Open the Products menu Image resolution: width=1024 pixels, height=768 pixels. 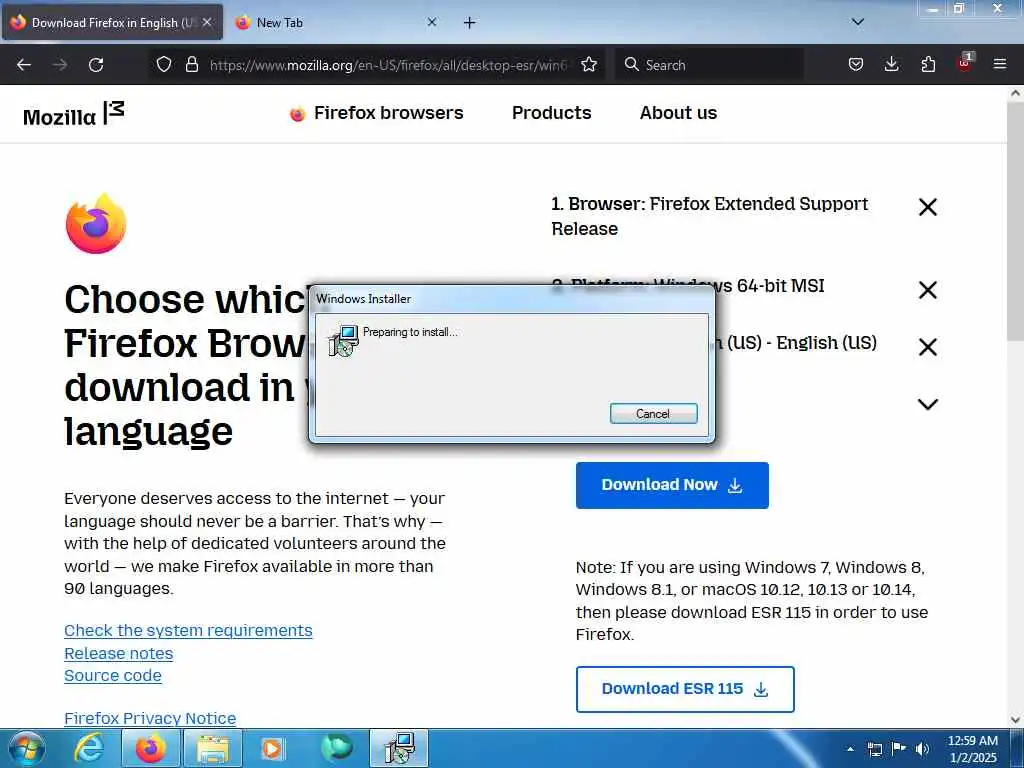tap(551, 113)
